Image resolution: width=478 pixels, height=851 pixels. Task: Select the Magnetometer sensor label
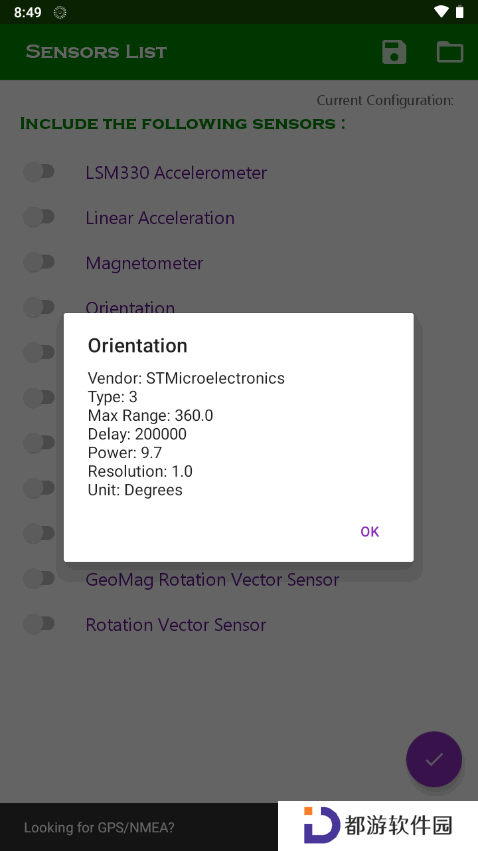tap(144, 263)
